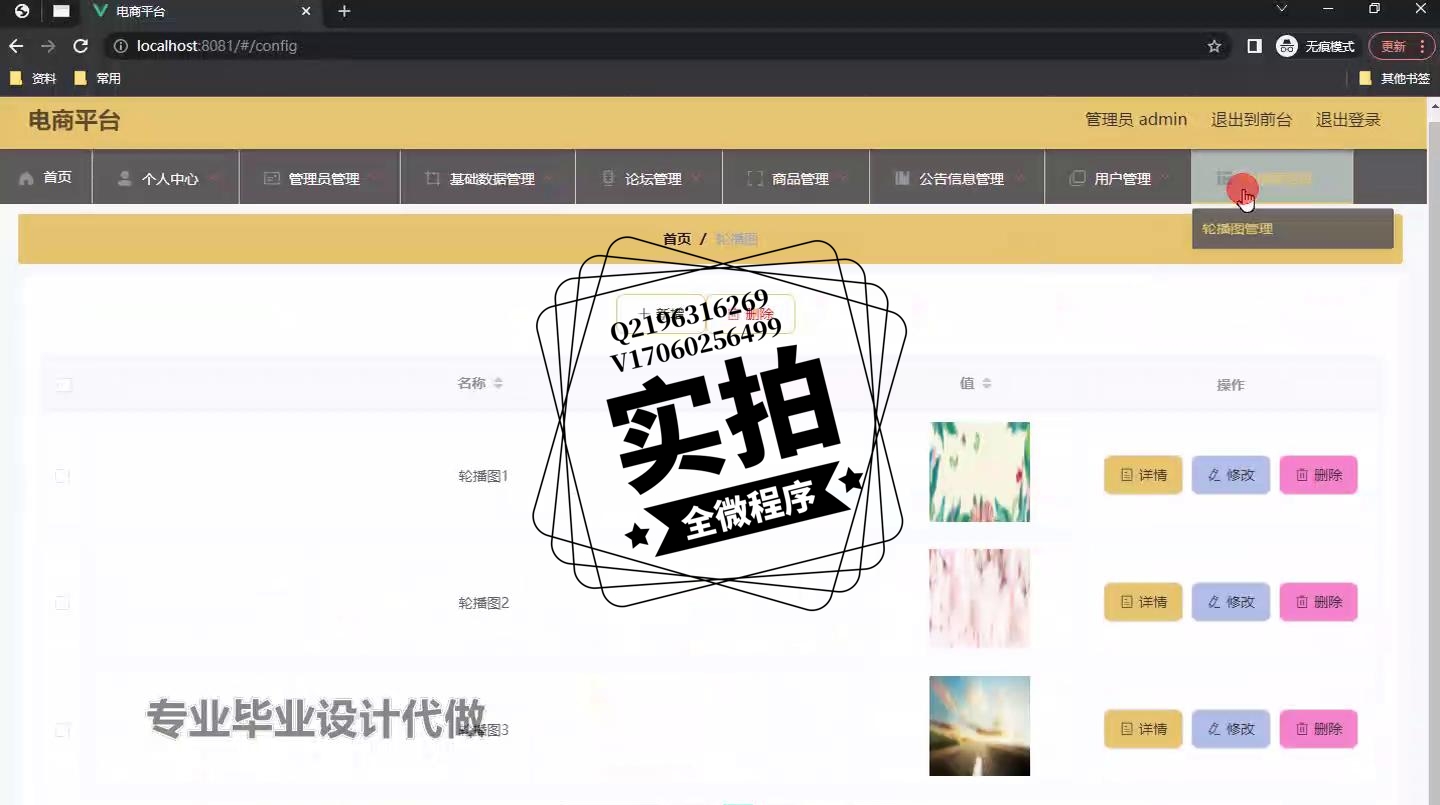The image size is (1440, 805).
Task: Reload the page with the refresh icon
Action: tap(81, 46)
